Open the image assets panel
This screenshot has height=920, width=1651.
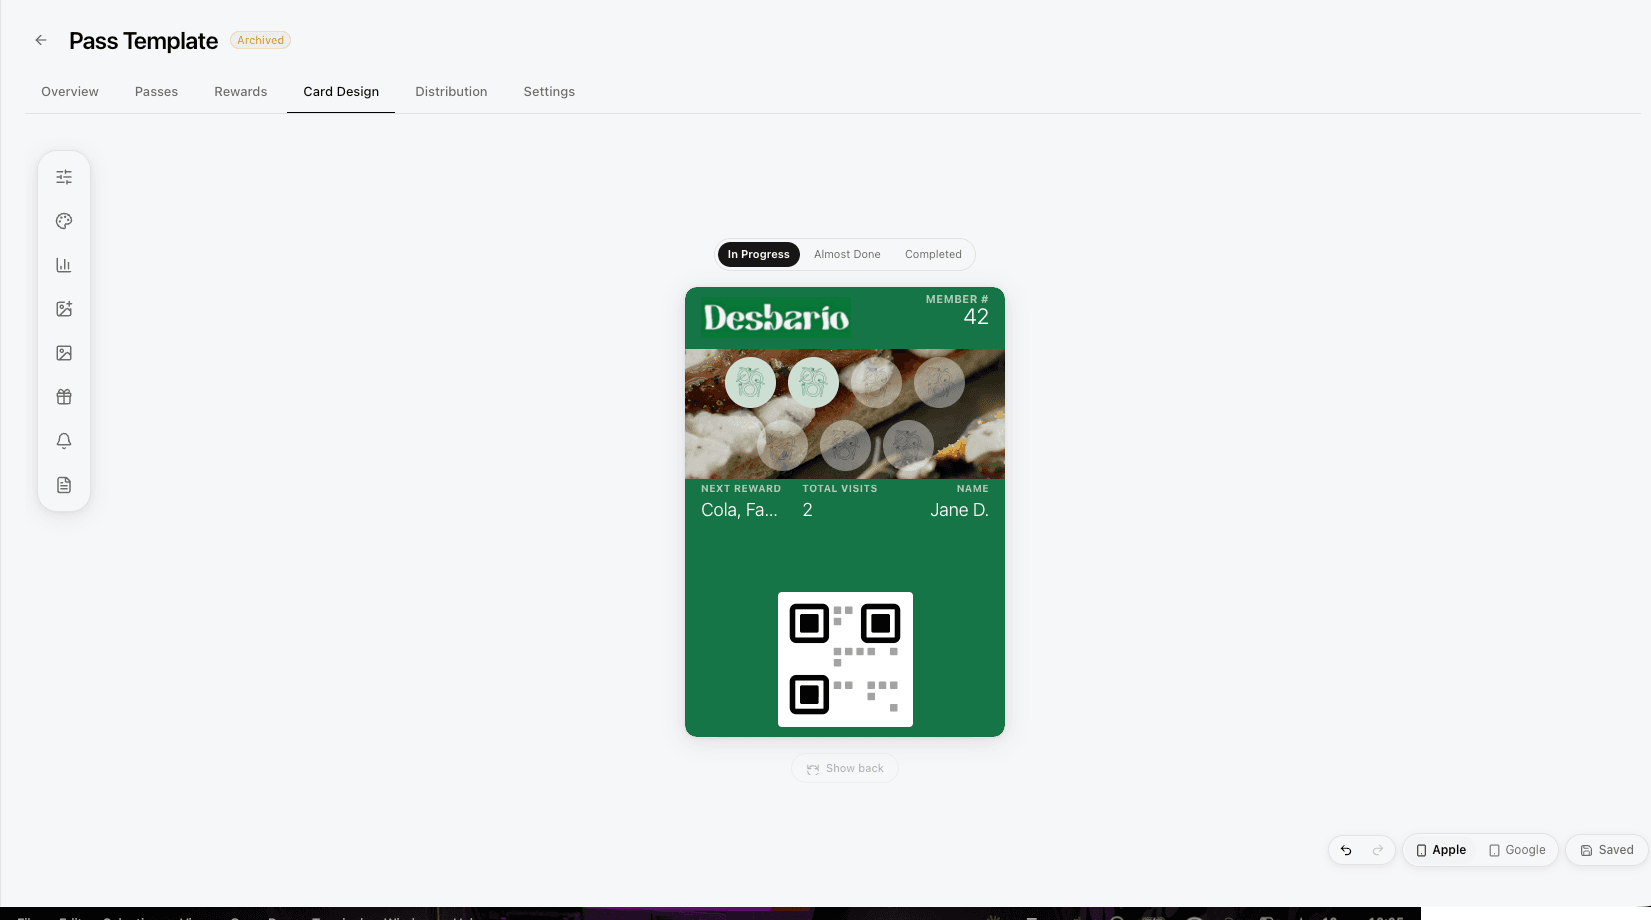[x=64, y=353]
